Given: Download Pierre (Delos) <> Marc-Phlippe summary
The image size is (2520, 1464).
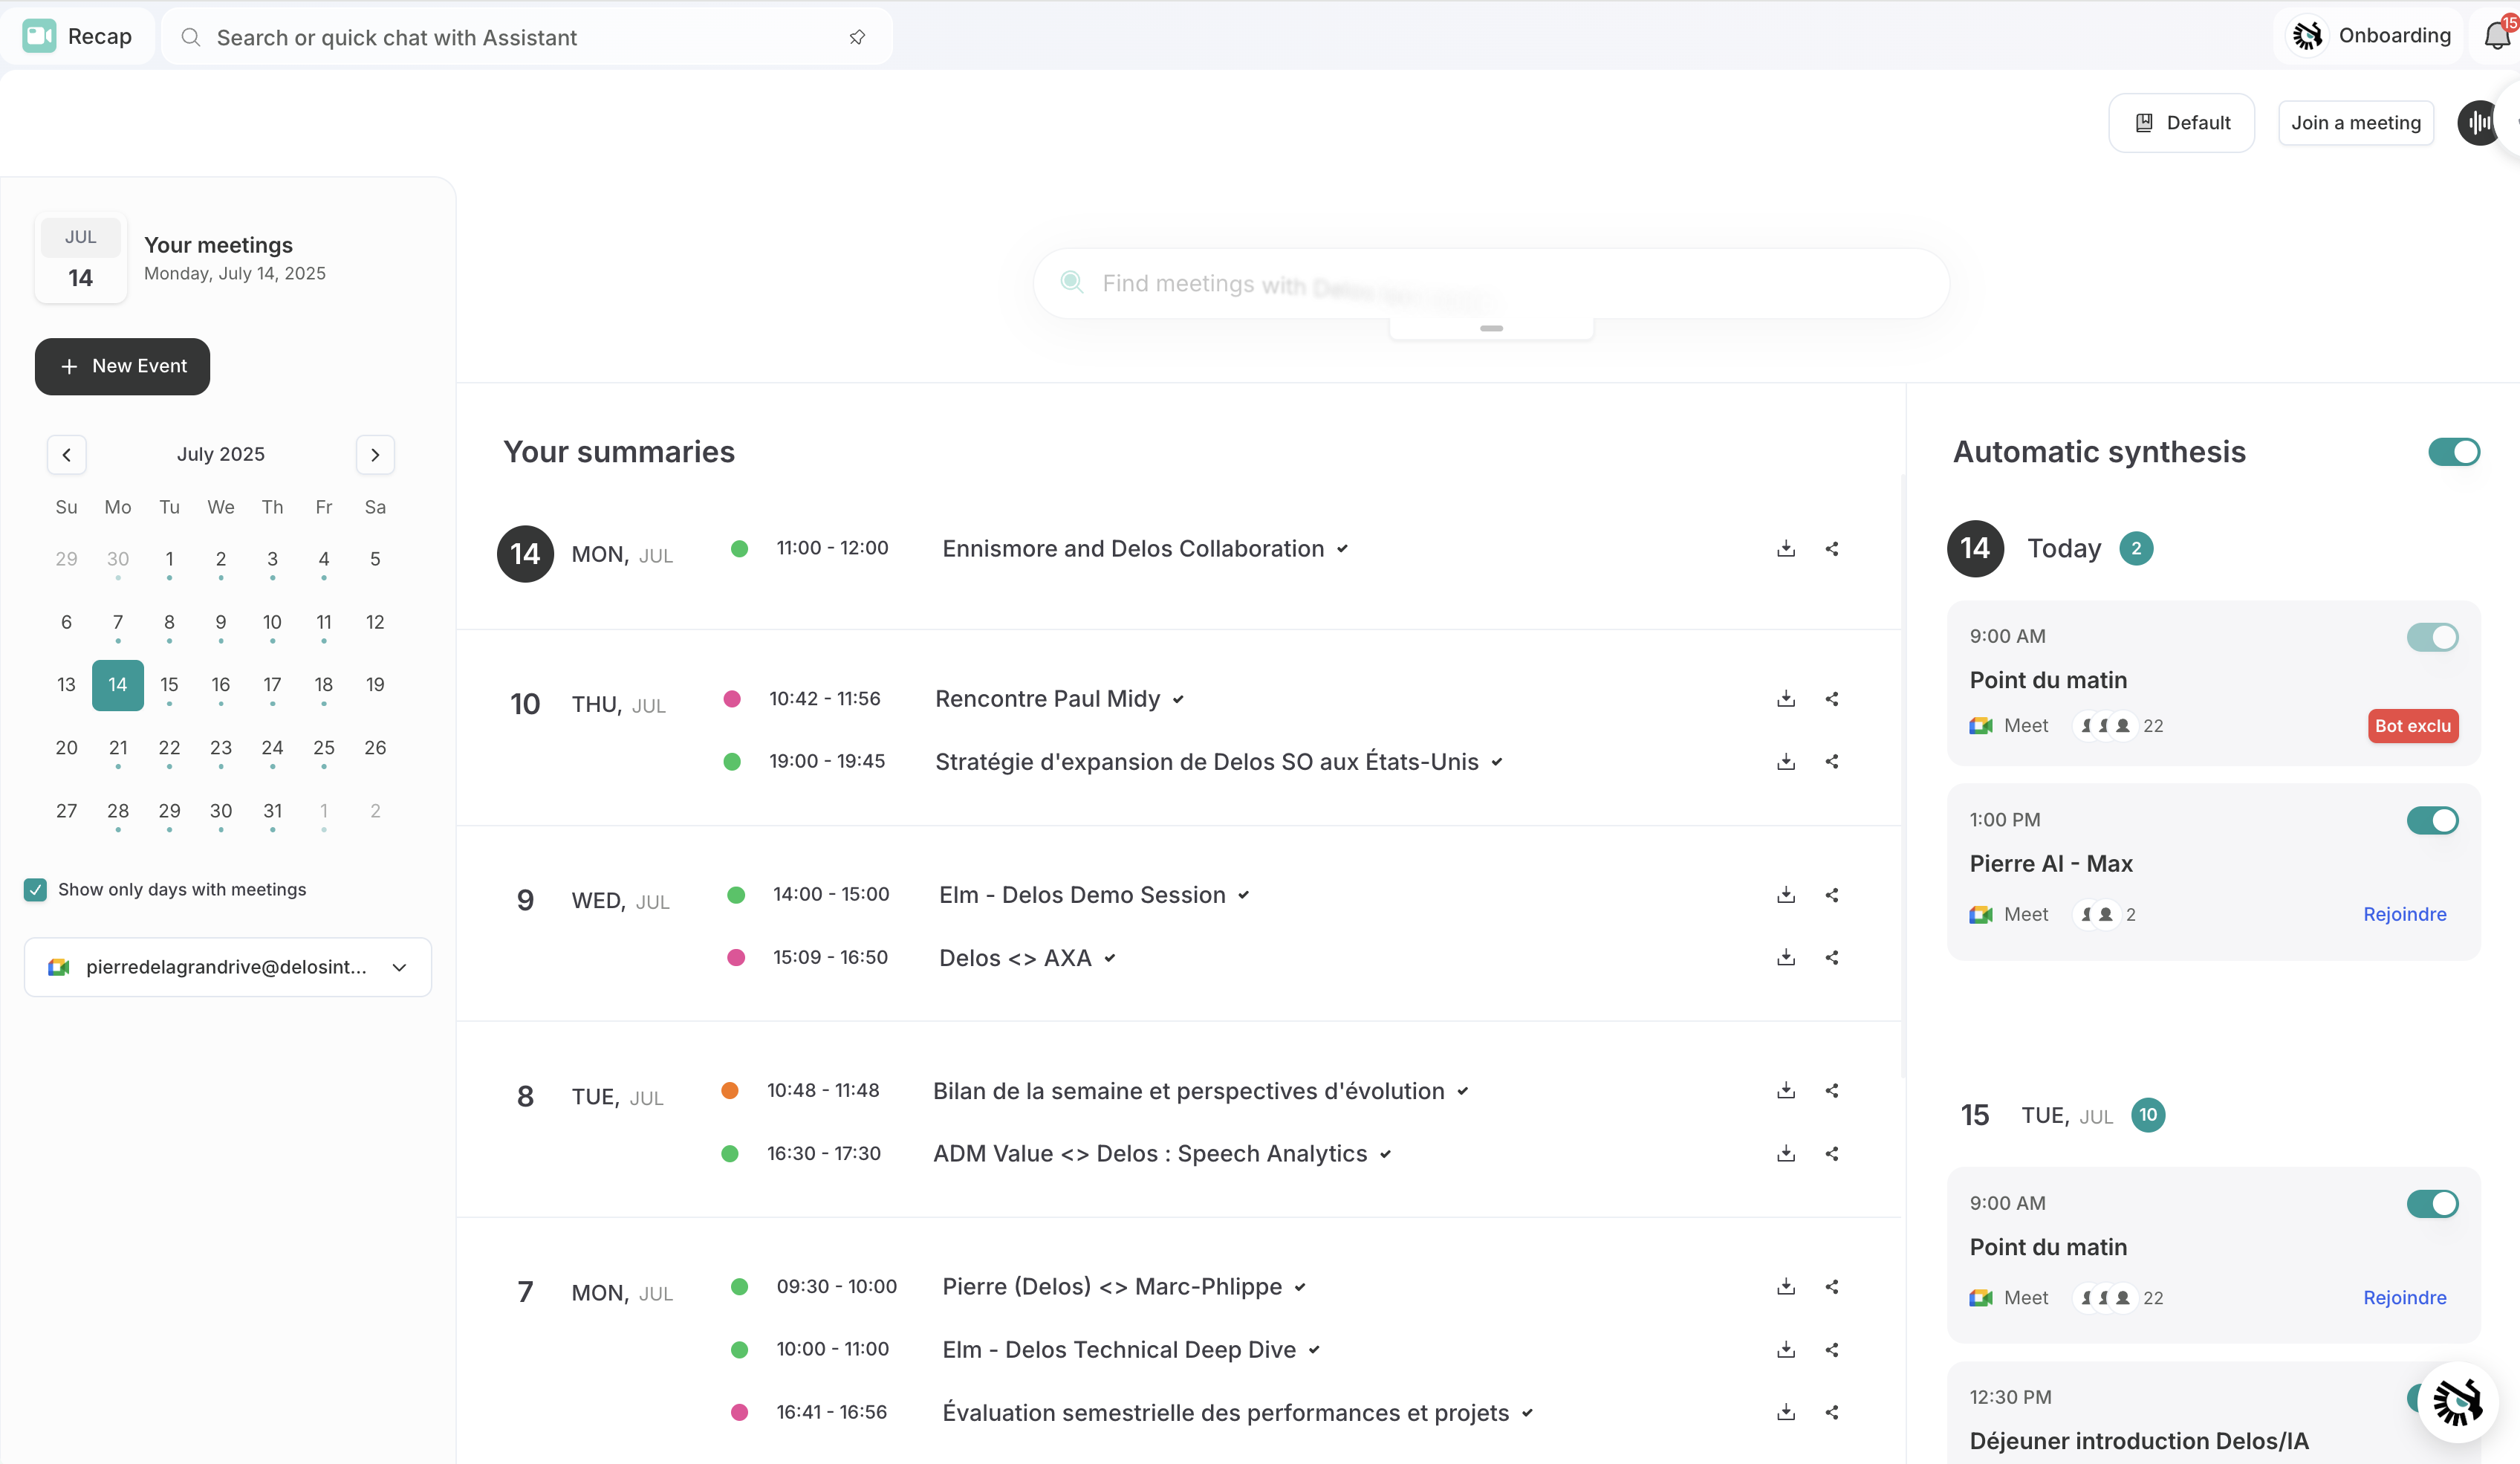Looking at the screenshot, I should click(1786, 1287).
